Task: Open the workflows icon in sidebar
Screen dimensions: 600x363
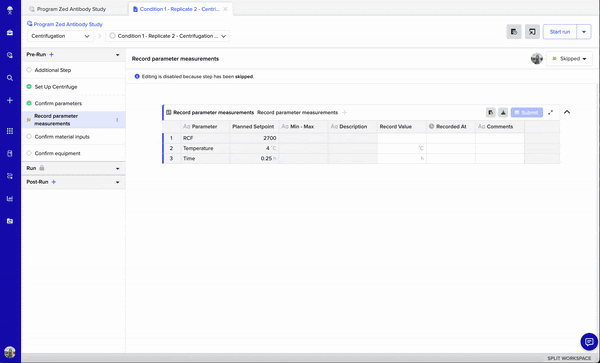Action: pyautogui.click(x=10, y=176)
